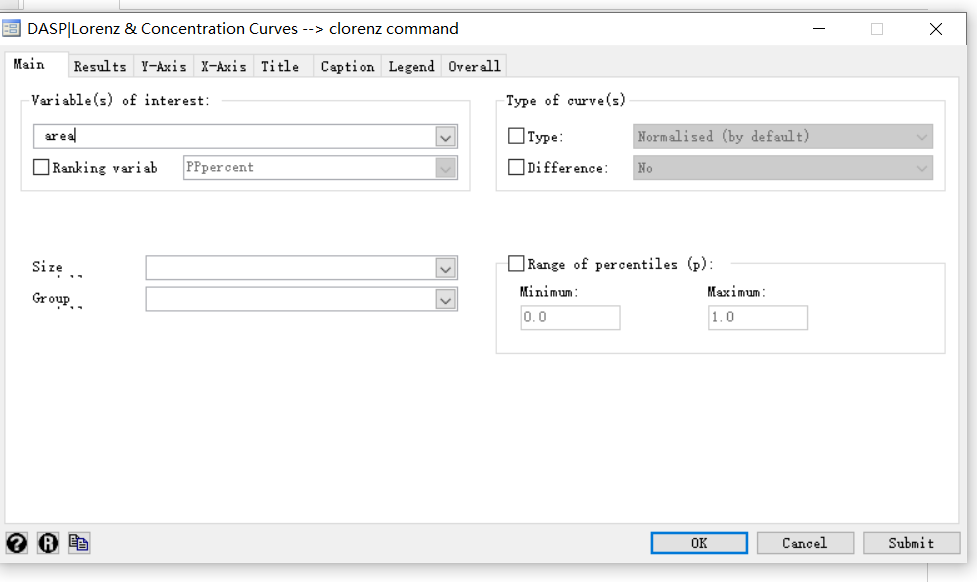Click the help question mark icon
The image size is (977, 582).
pos(17,543)
